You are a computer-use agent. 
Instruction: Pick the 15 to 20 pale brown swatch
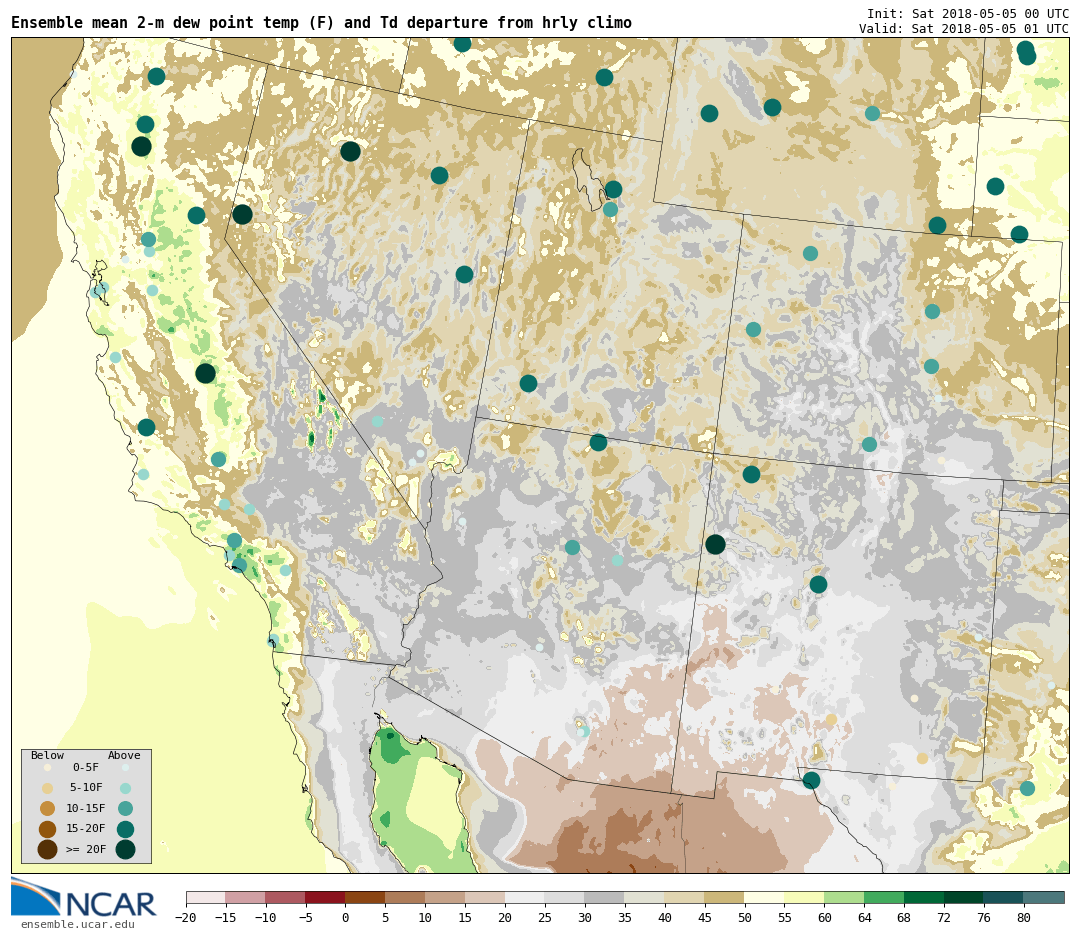[486, 897]
